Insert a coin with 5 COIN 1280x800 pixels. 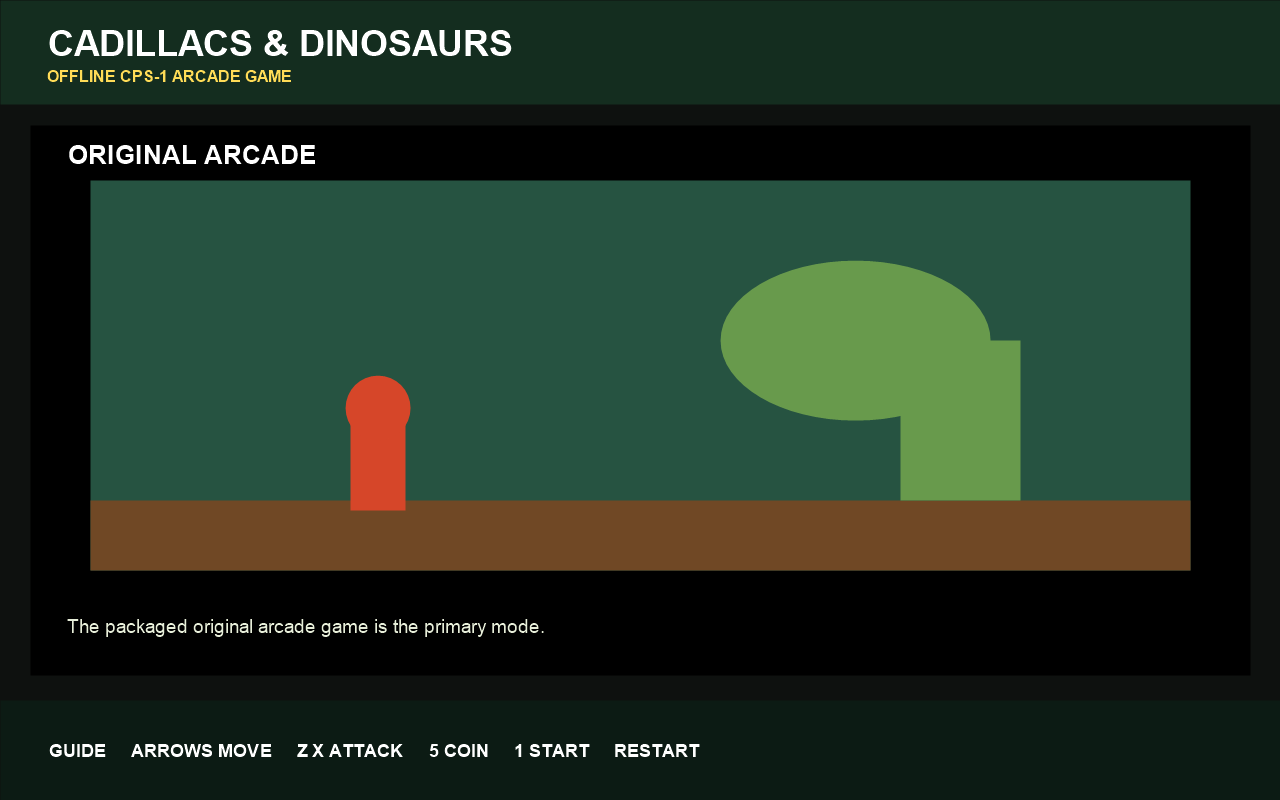tap(459, 751)
